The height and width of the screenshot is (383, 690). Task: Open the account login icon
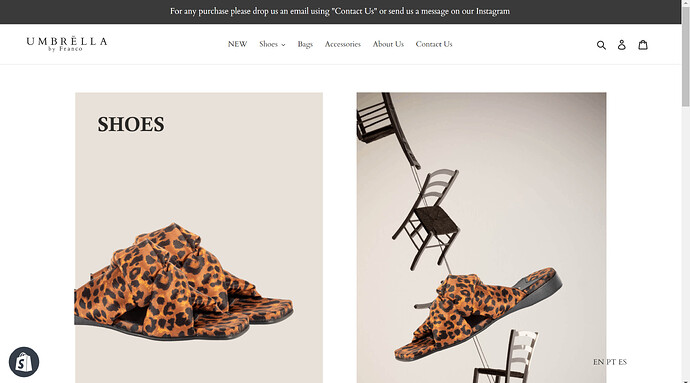621,44
